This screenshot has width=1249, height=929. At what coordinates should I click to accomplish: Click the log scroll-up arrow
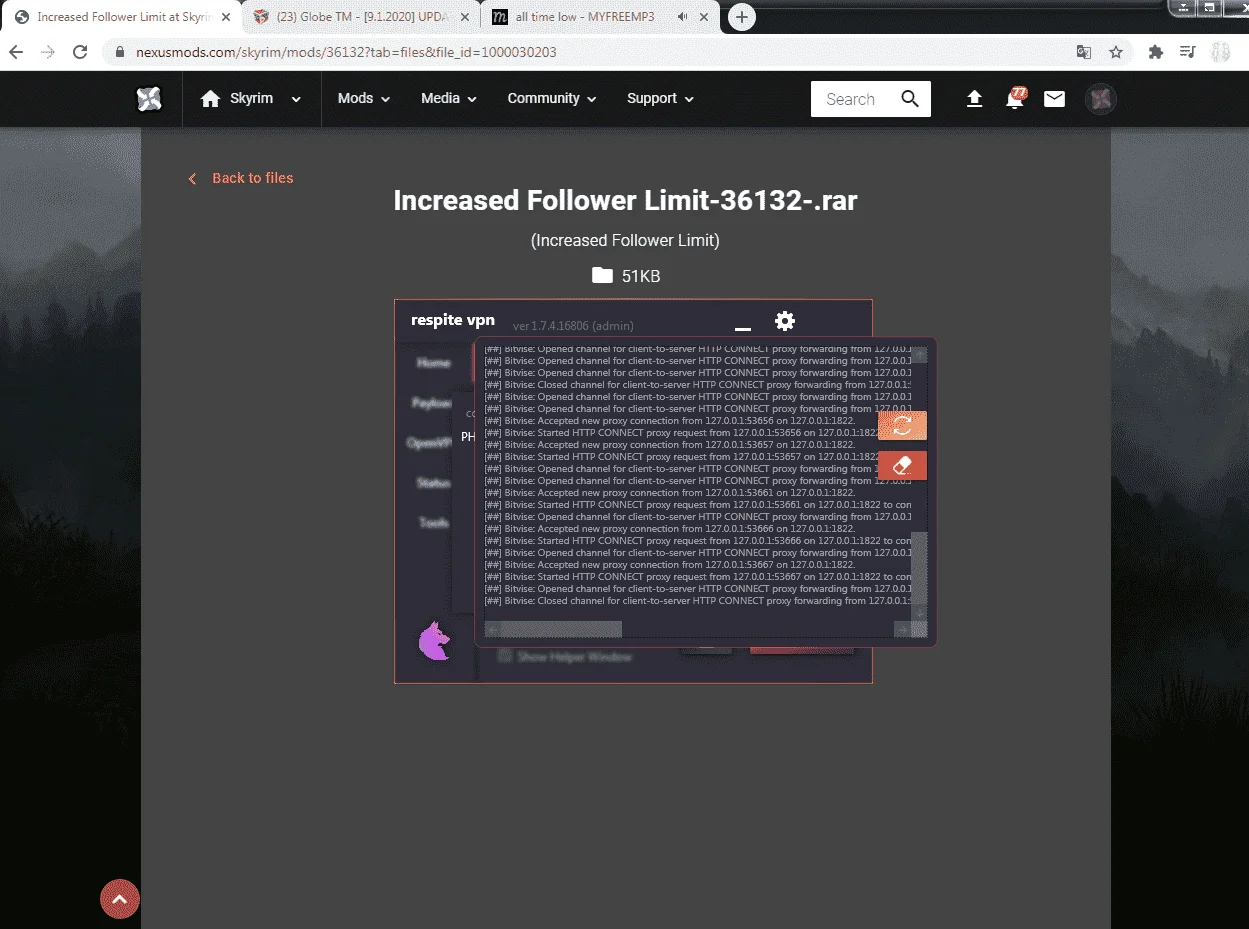(x=919, y=356)
